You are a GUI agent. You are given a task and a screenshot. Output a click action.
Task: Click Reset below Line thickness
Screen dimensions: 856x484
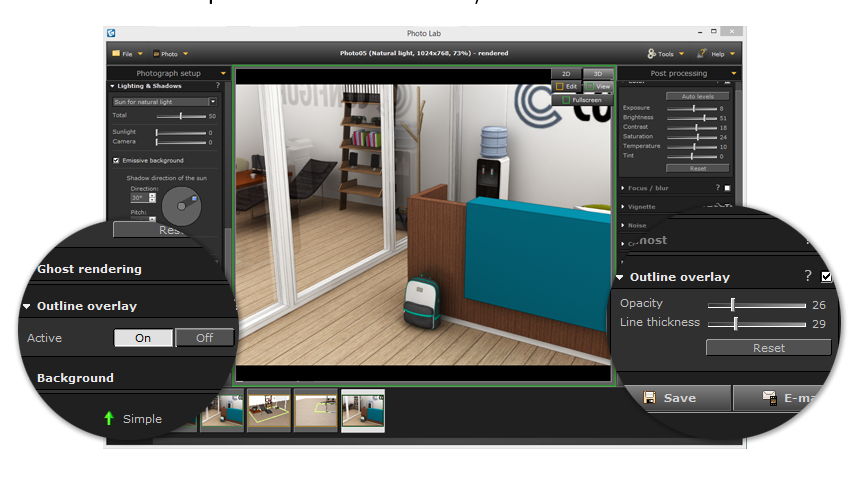point(769,348)
